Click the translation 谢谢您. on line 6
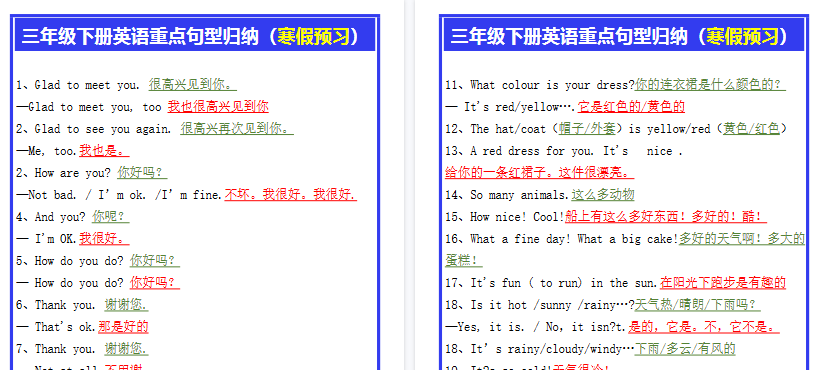 (126, 305)
